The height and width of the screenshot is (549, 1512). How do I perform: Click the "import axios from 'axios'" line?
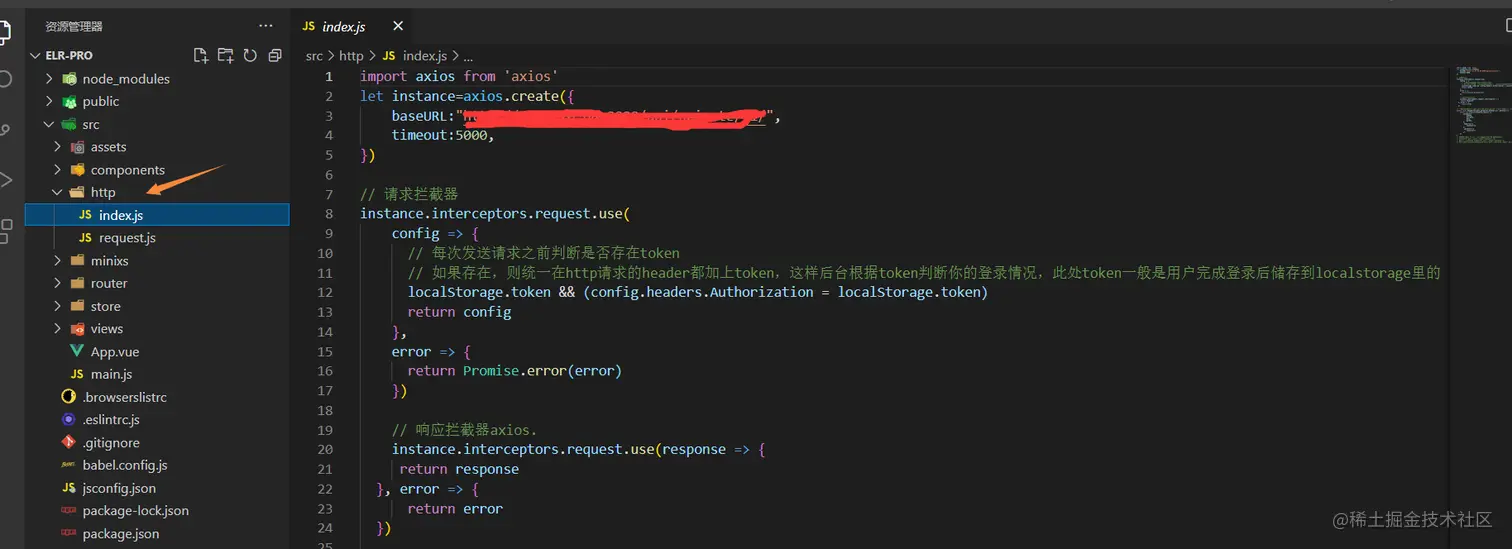click(x=459, y=76)
